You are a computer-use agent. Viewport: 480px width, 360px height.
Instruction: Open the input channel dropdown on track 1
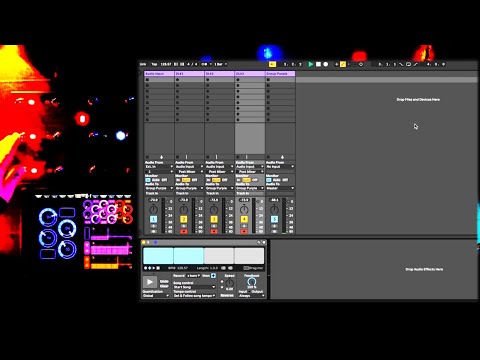159,172
